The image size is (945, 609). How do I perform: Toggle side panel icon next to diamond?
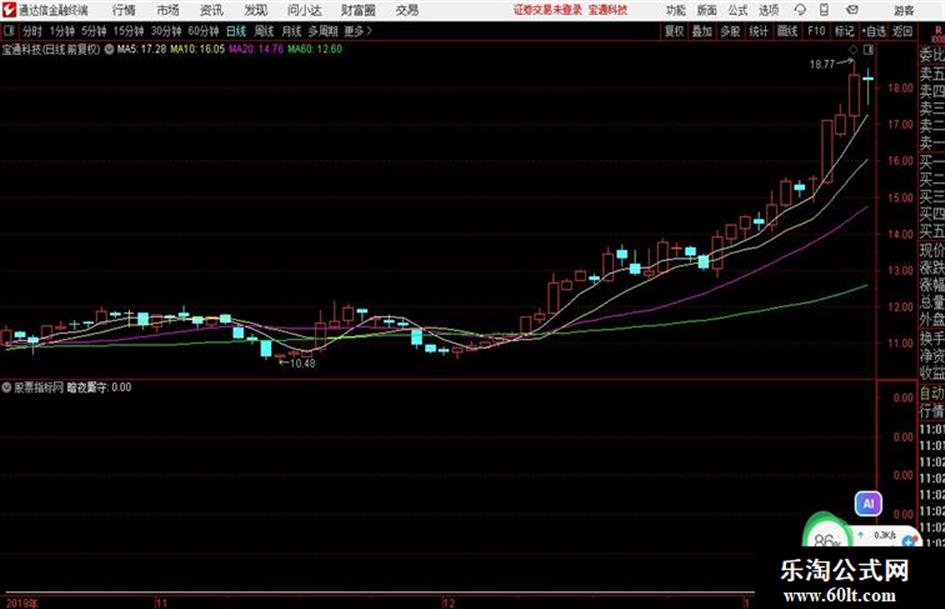click(868, 49)
